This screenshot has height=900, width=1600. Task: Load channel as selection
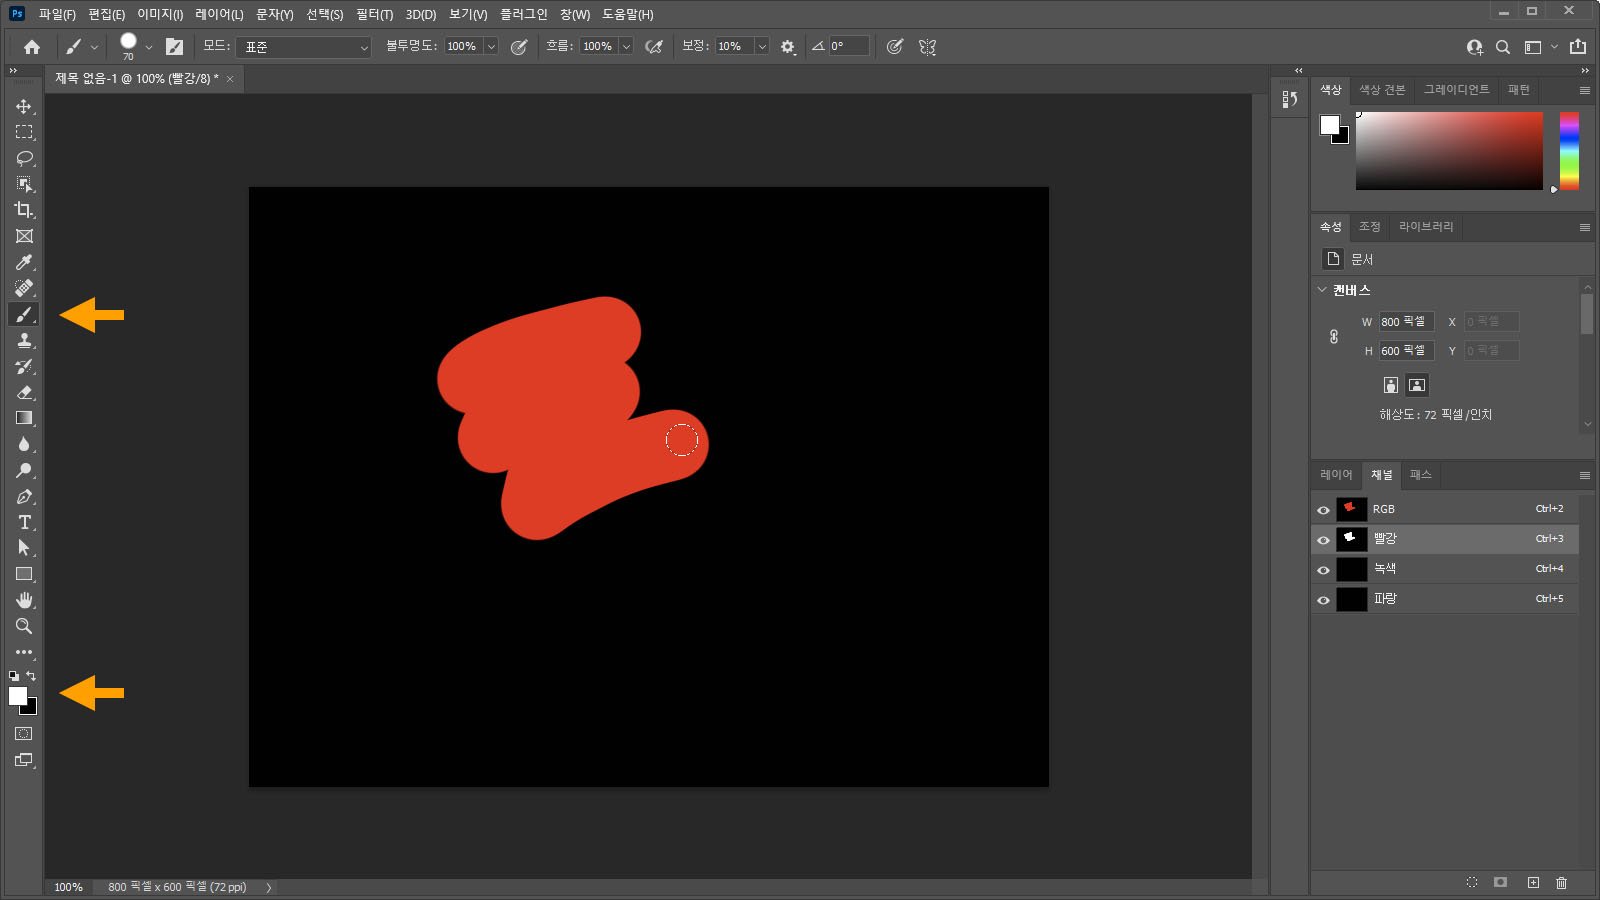point(1472,882)
